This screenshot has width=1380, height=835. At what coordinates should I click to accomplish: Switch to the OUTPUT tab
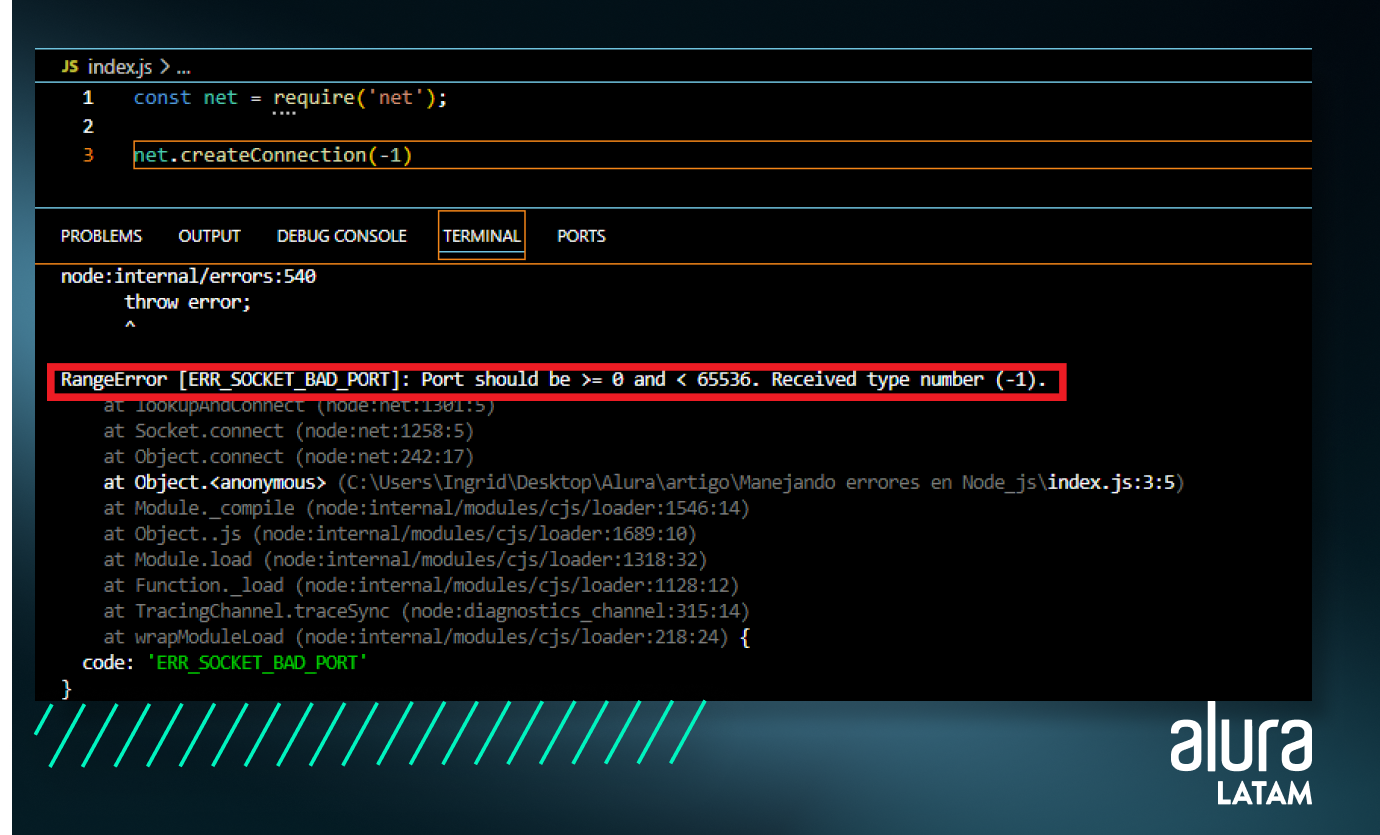pos(209,236)
